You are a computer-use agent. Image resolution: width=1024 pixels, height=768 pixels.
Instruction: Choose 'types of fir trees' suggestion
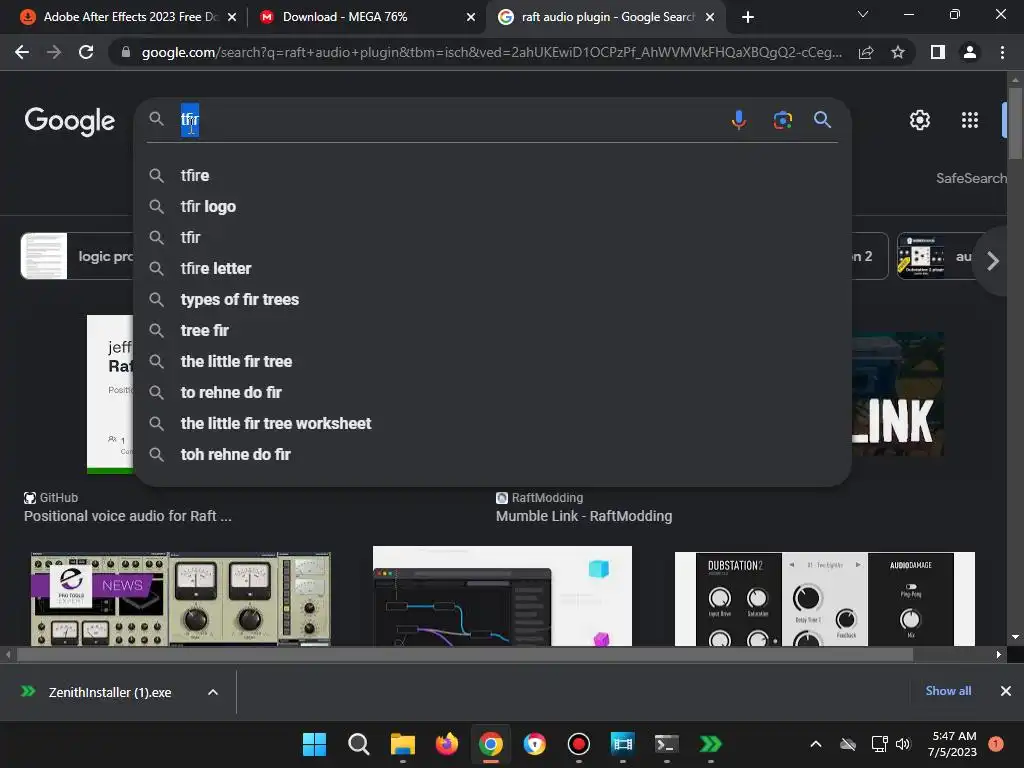(x=493, y=299)
